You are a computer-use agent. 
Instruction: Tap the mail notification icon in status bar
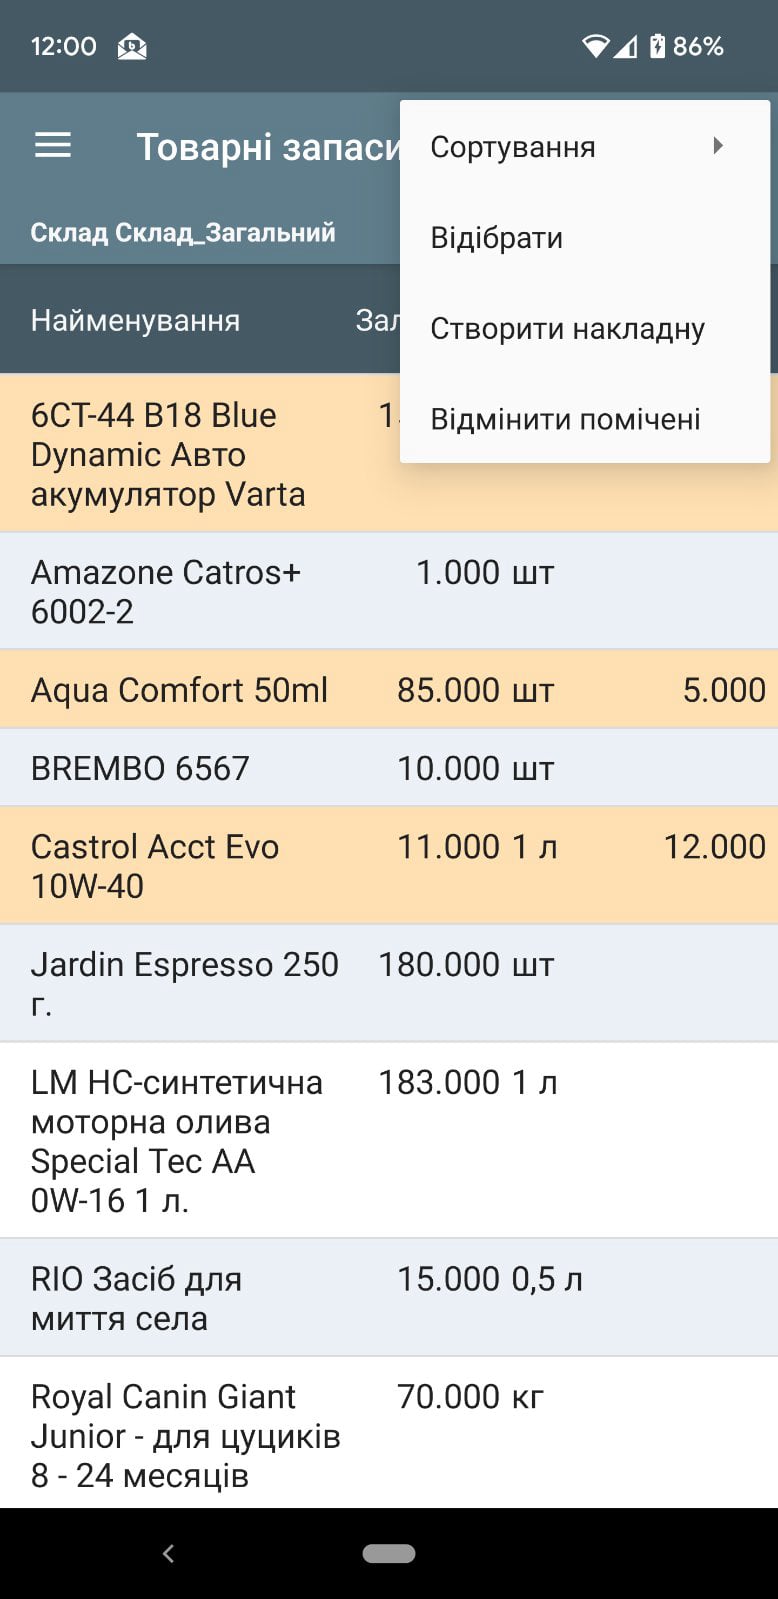point(132,46)
